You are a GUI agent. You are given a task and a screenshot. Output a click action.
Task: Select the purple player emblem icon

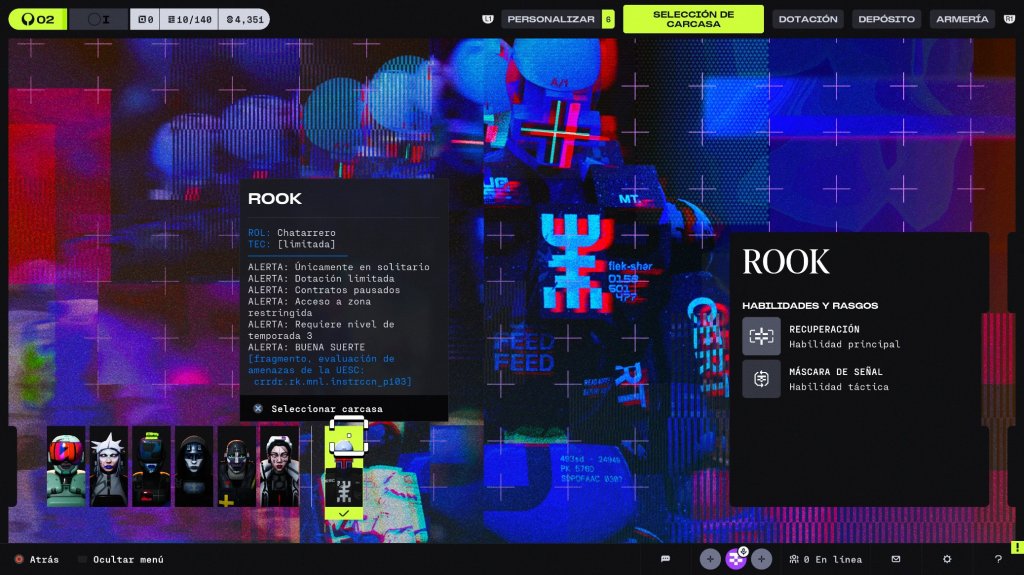pyautogui.click(x=737, y=559)
